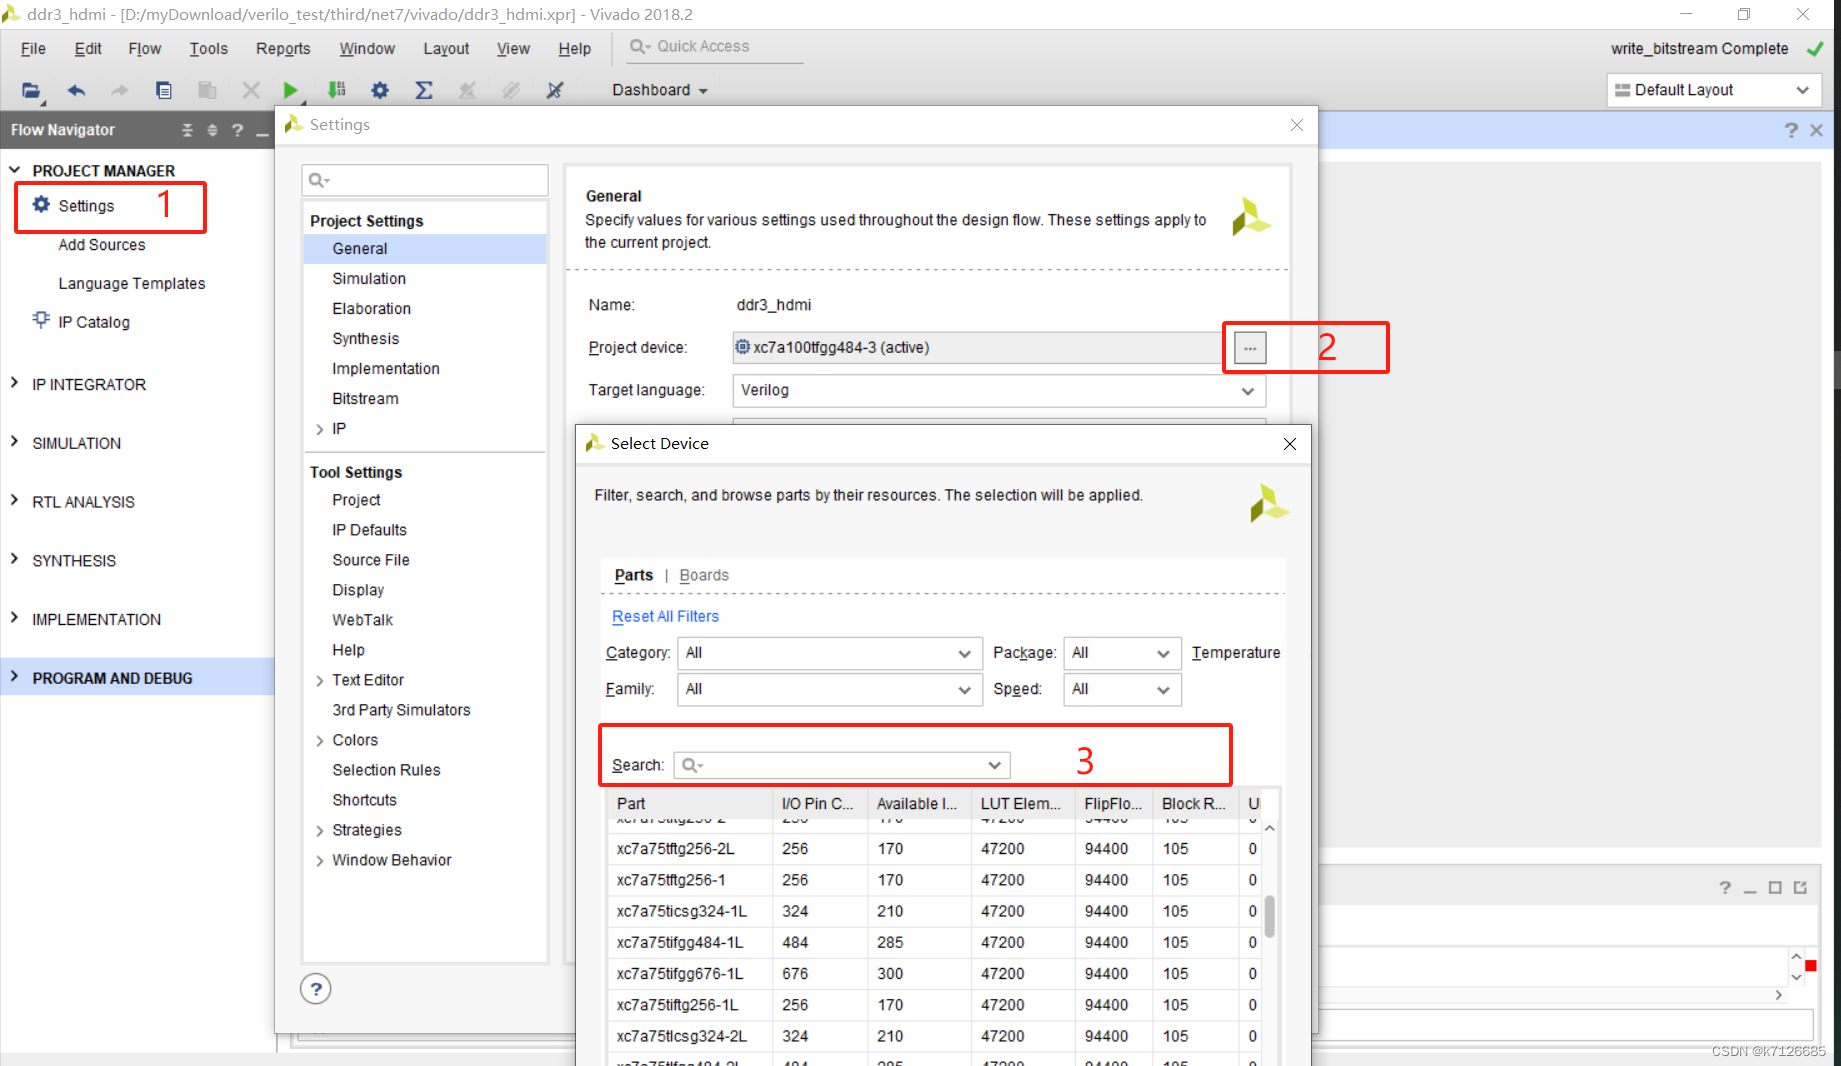
Task: Expand the IP INTEGRATOR section
Action: [x=14, y=383]
